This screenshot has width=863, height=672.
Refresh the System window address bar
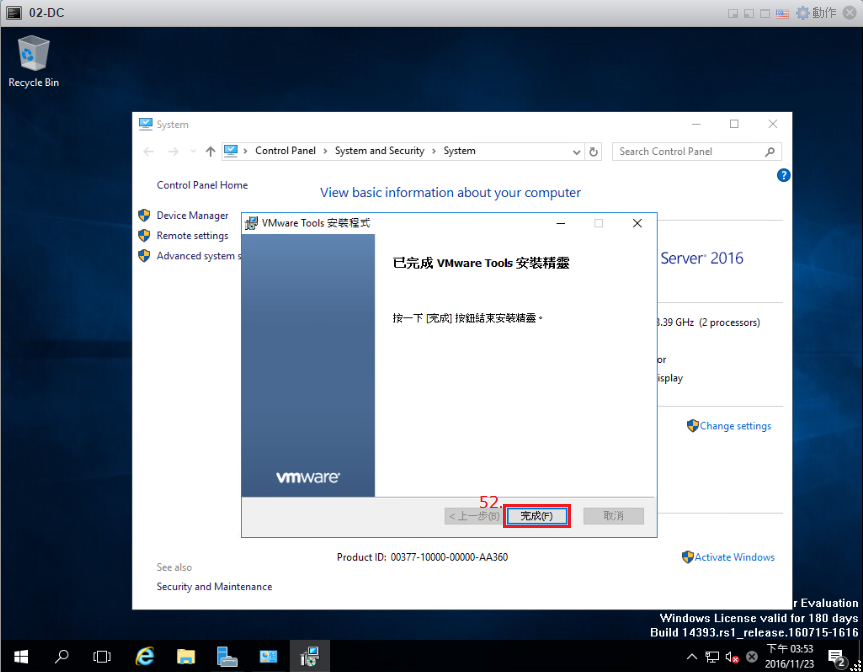[593, 151]
